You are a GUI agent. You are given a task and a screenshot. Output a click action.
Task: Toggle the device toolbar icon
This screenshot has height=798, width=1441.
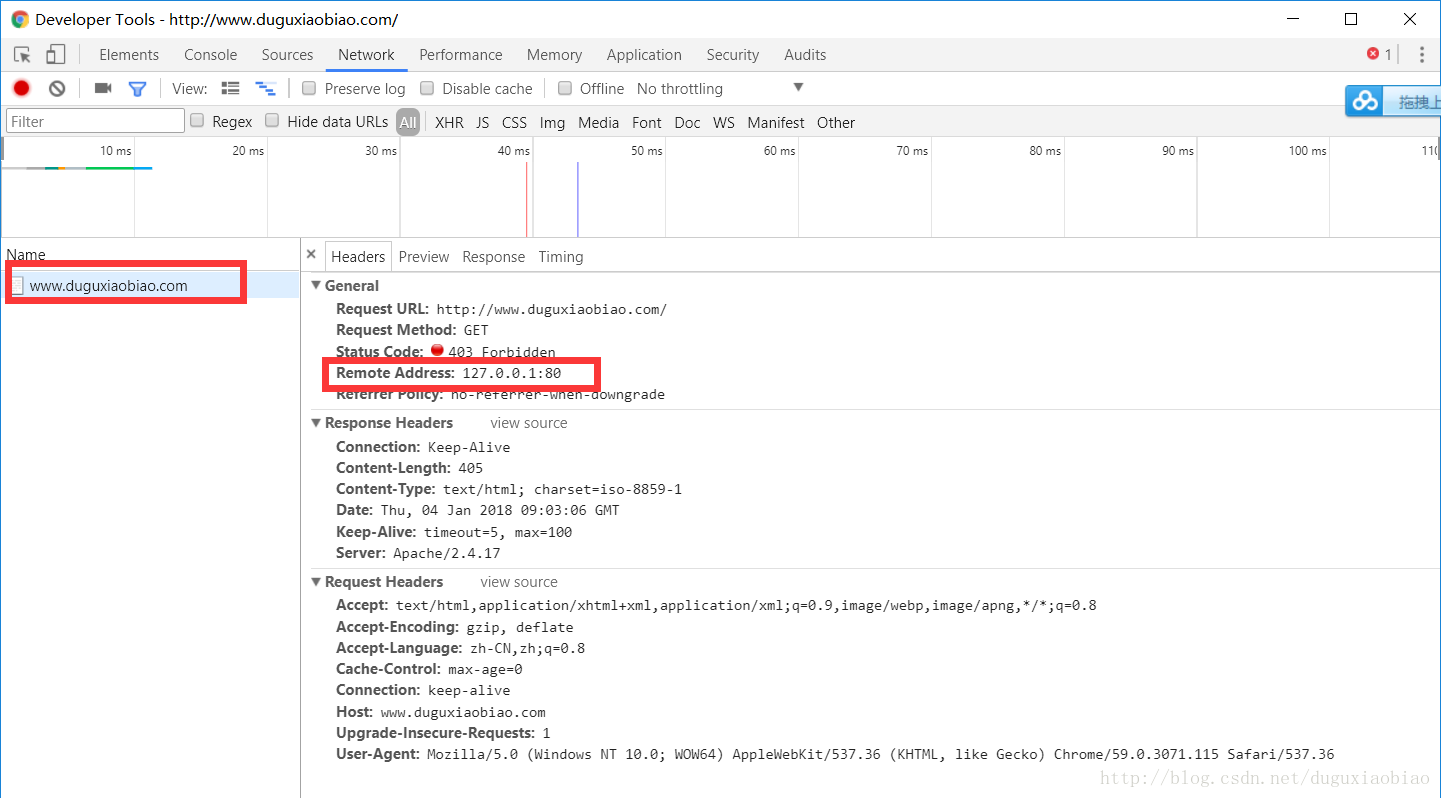(x=55, y=55)
